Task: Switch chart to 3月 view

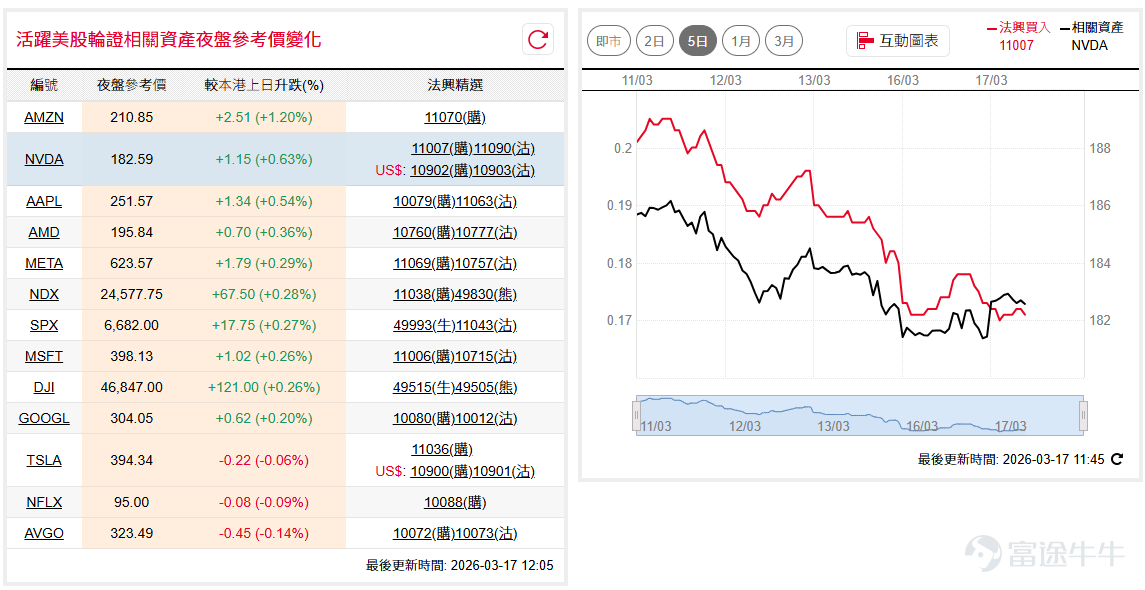Action: click(784, 41)
